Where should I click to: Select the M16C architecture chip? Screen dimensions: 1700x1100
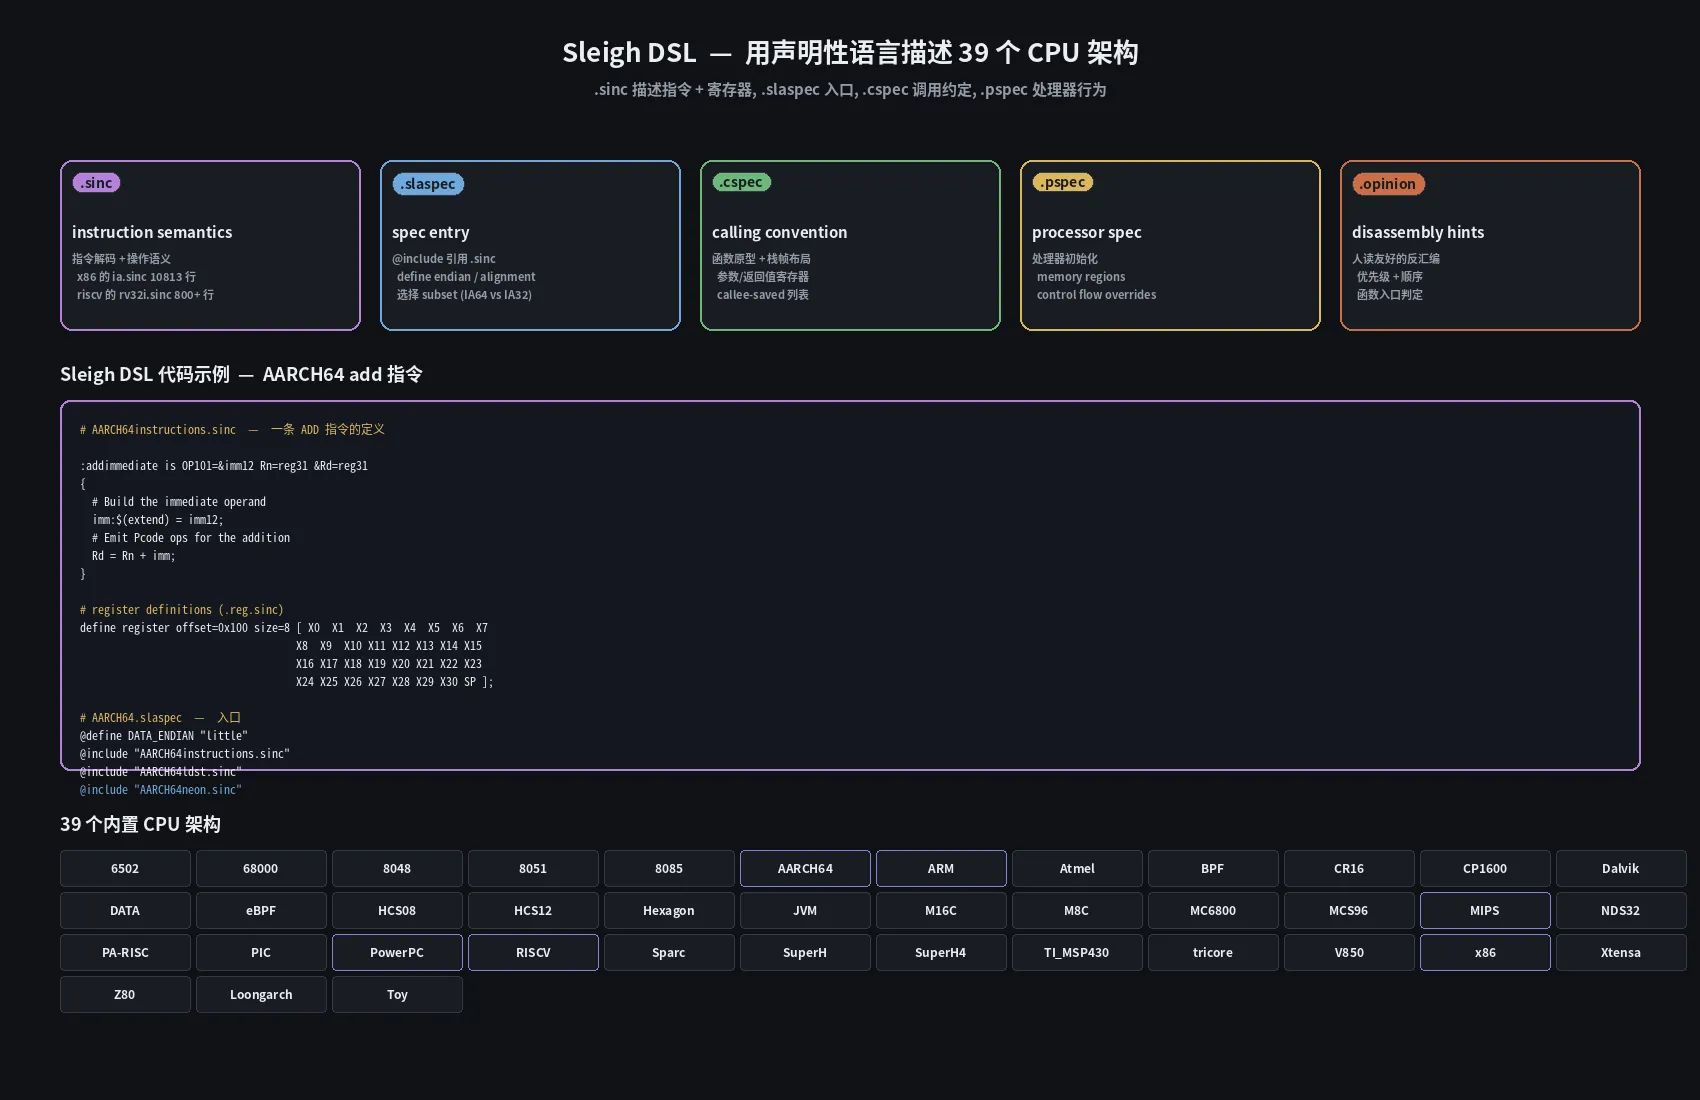point(941,910)
